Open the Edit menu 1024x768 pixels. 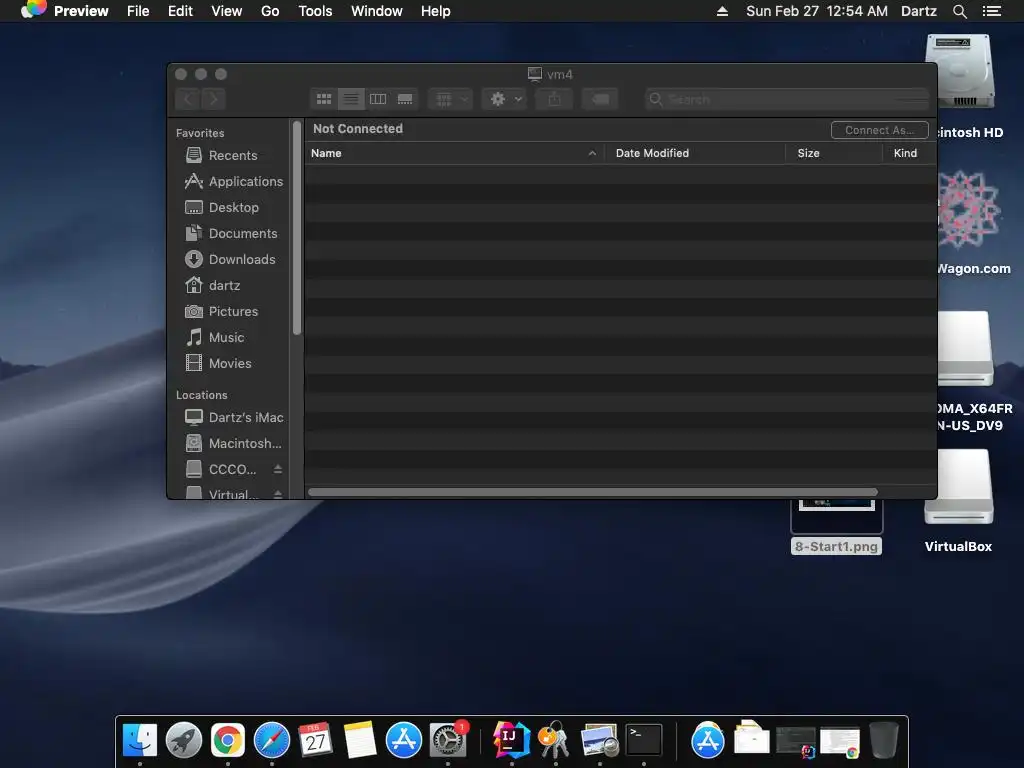coord(180,11)
